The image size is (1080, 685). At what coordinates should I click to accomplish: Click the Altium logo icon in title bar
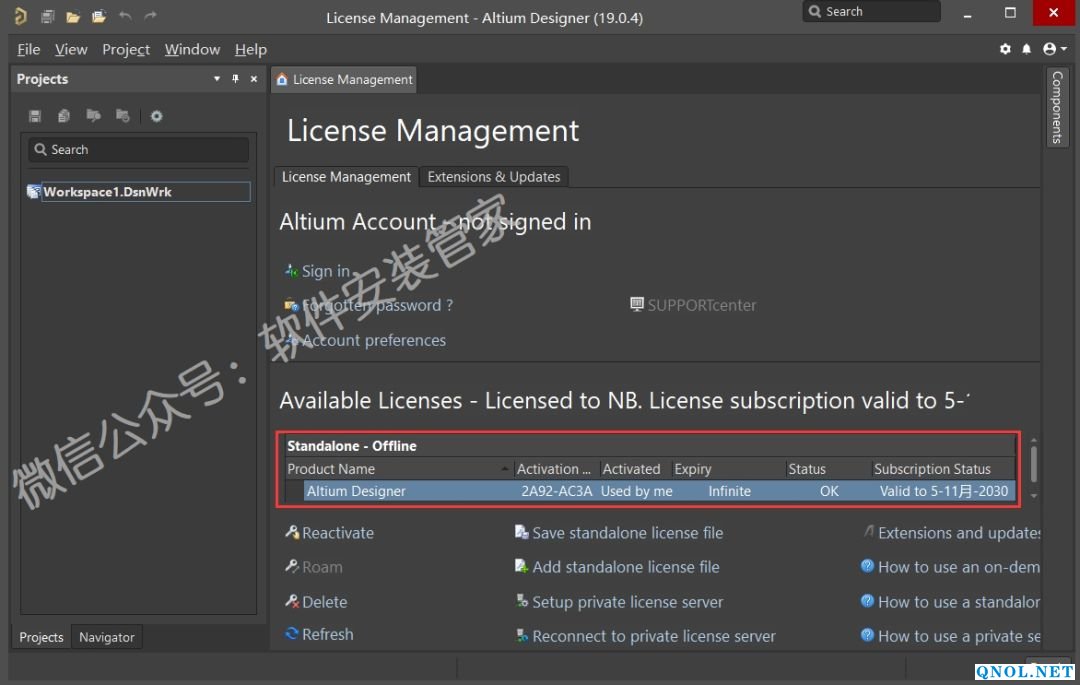pos(20,16)
